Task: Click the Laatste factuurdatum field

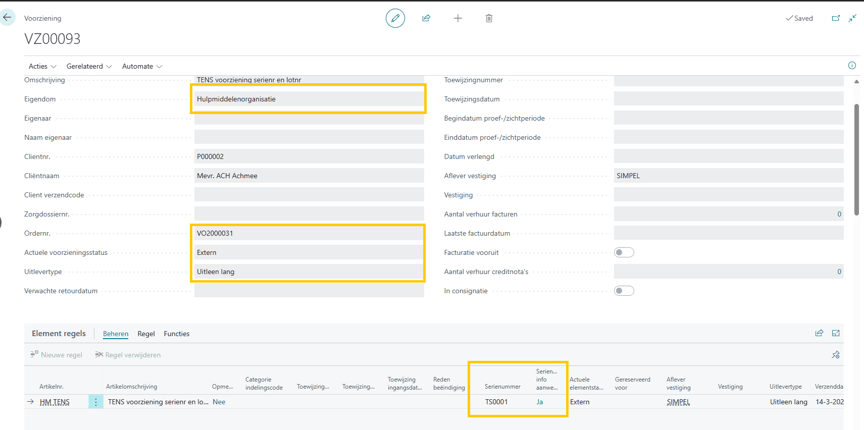Action: tap(728, 233)
